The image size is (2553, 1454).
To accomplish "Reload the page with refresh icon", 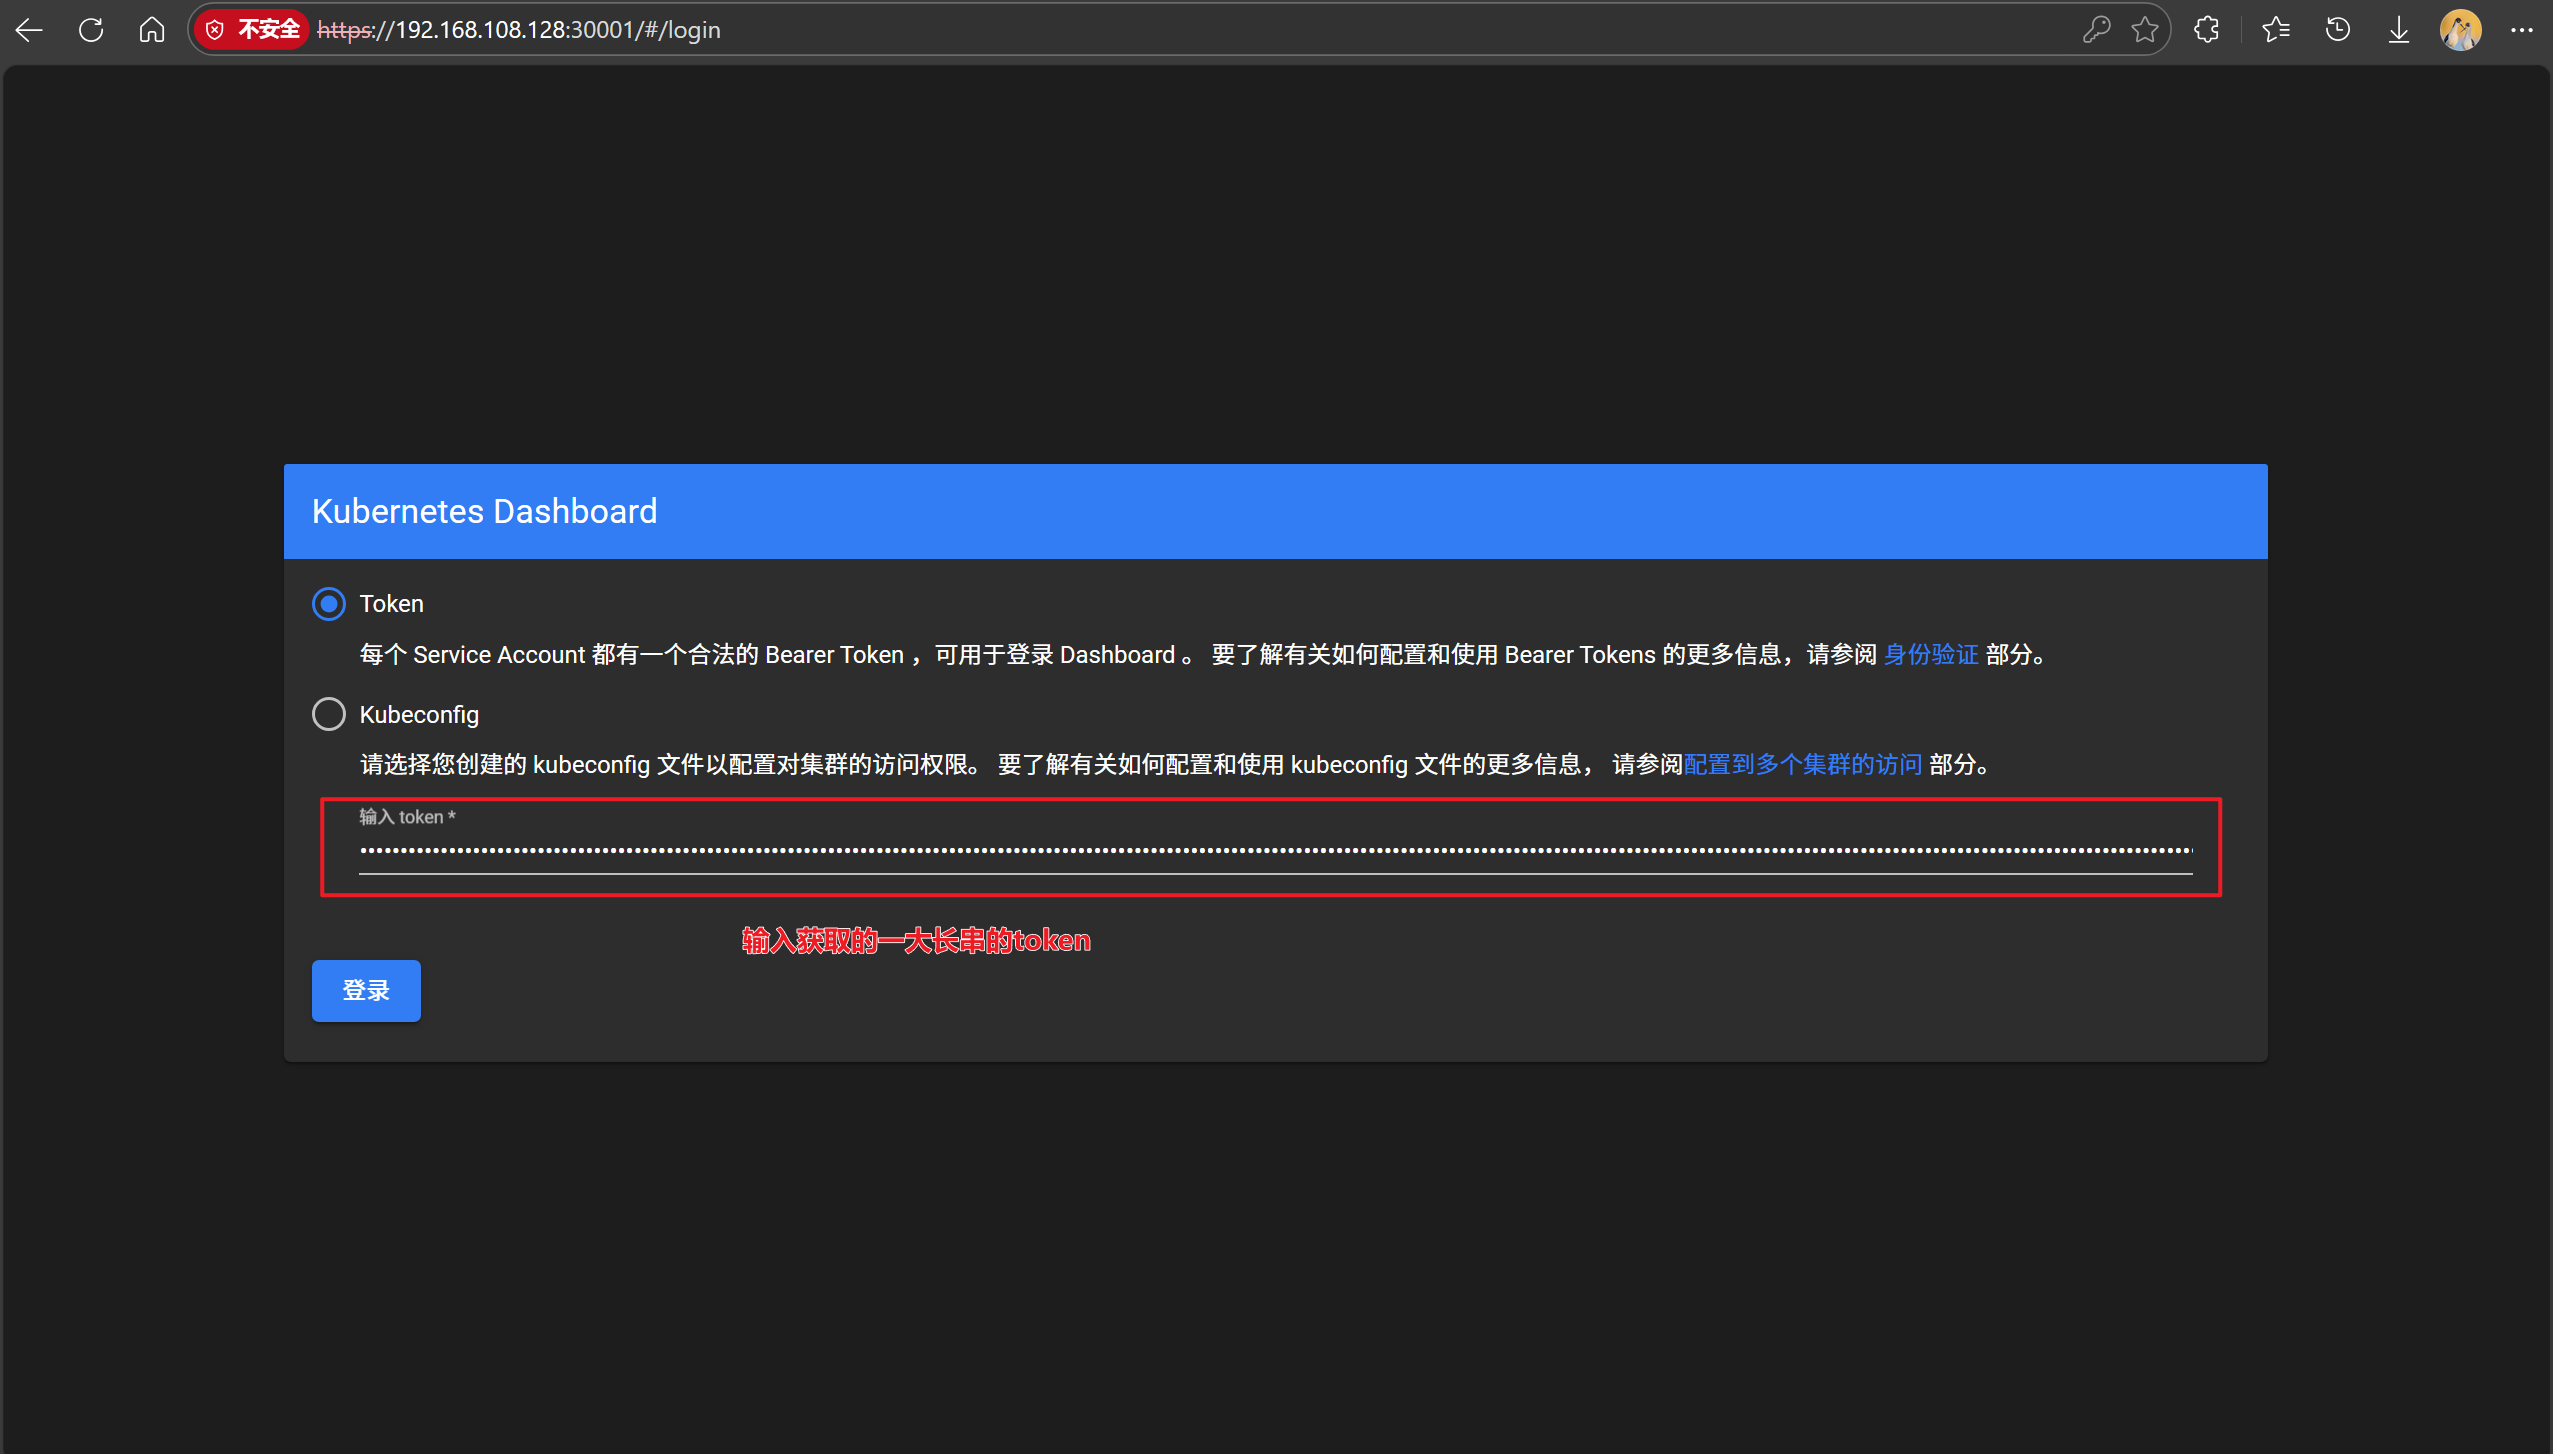I will pyautogui.click(x=91, y=30).
